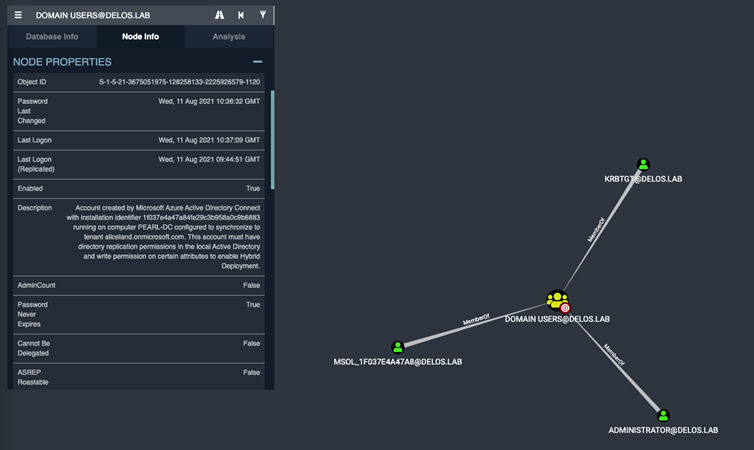Viewport: 754px width, 450px height.
Task: Select the KRBTGT@DELOS.LAB user node
Action: pos(643,165)
